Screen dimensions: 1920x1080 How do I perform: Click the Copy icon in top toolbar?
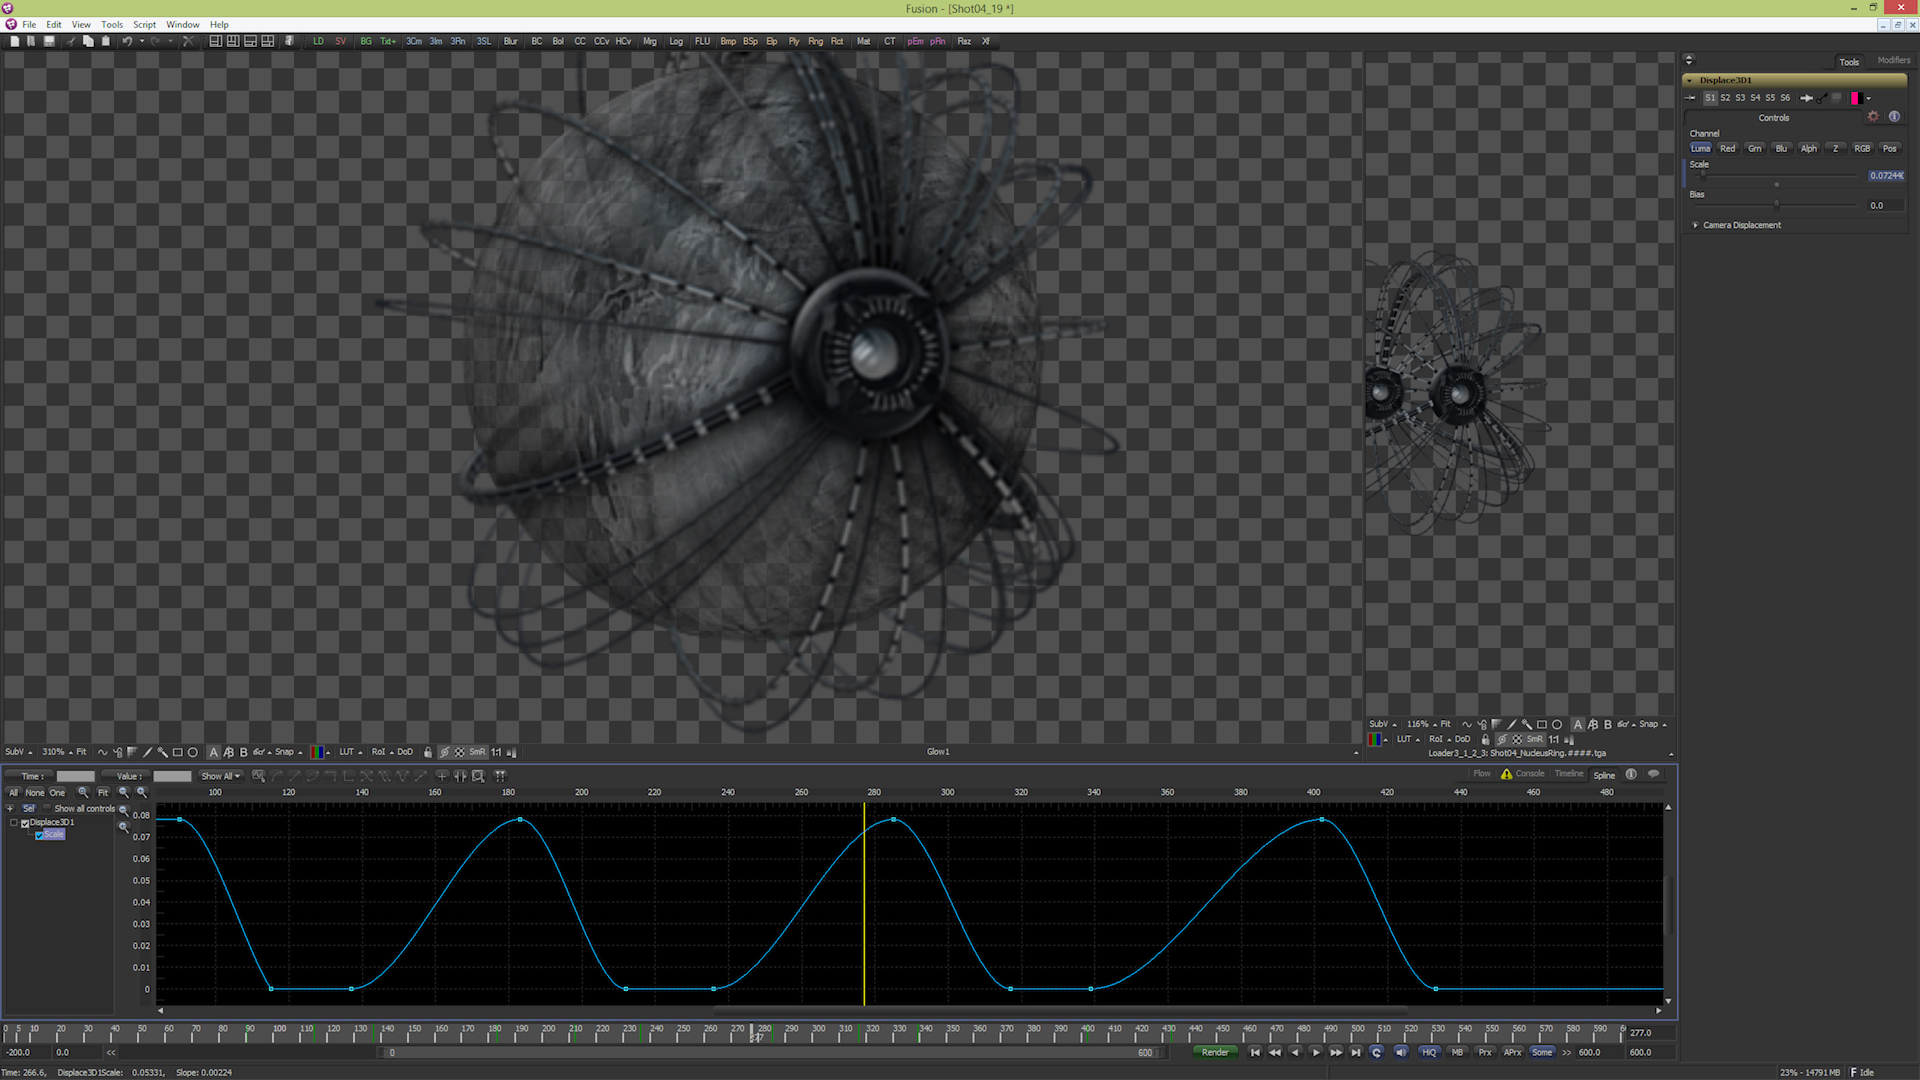click(88, 41)
